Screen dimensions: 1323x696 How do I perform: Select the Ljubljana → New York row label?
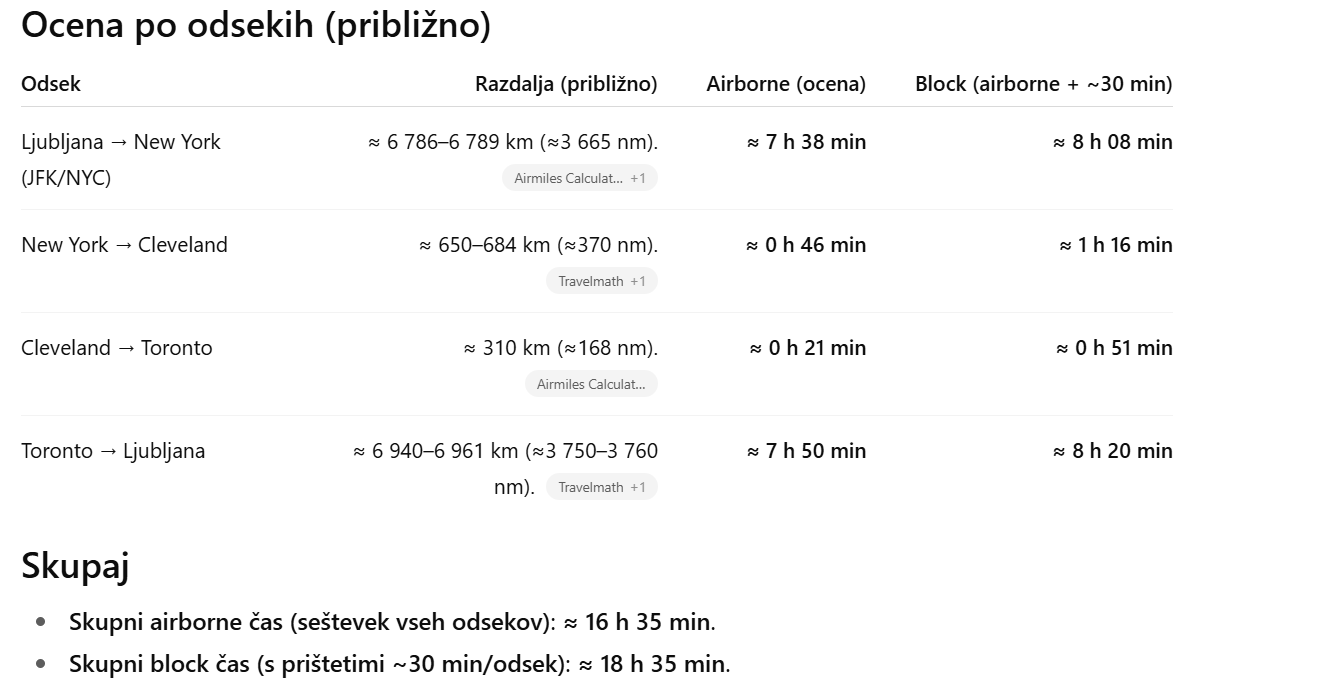(x=121, y=159)
